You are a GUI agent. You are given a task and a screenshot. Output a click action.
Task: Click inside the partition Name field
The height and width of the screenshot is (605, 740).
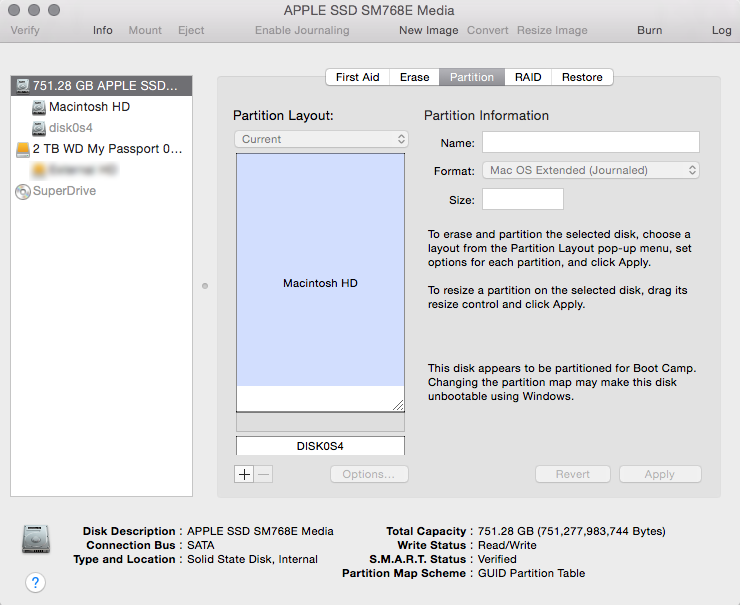pyautogui.click(x=590, y=142)
